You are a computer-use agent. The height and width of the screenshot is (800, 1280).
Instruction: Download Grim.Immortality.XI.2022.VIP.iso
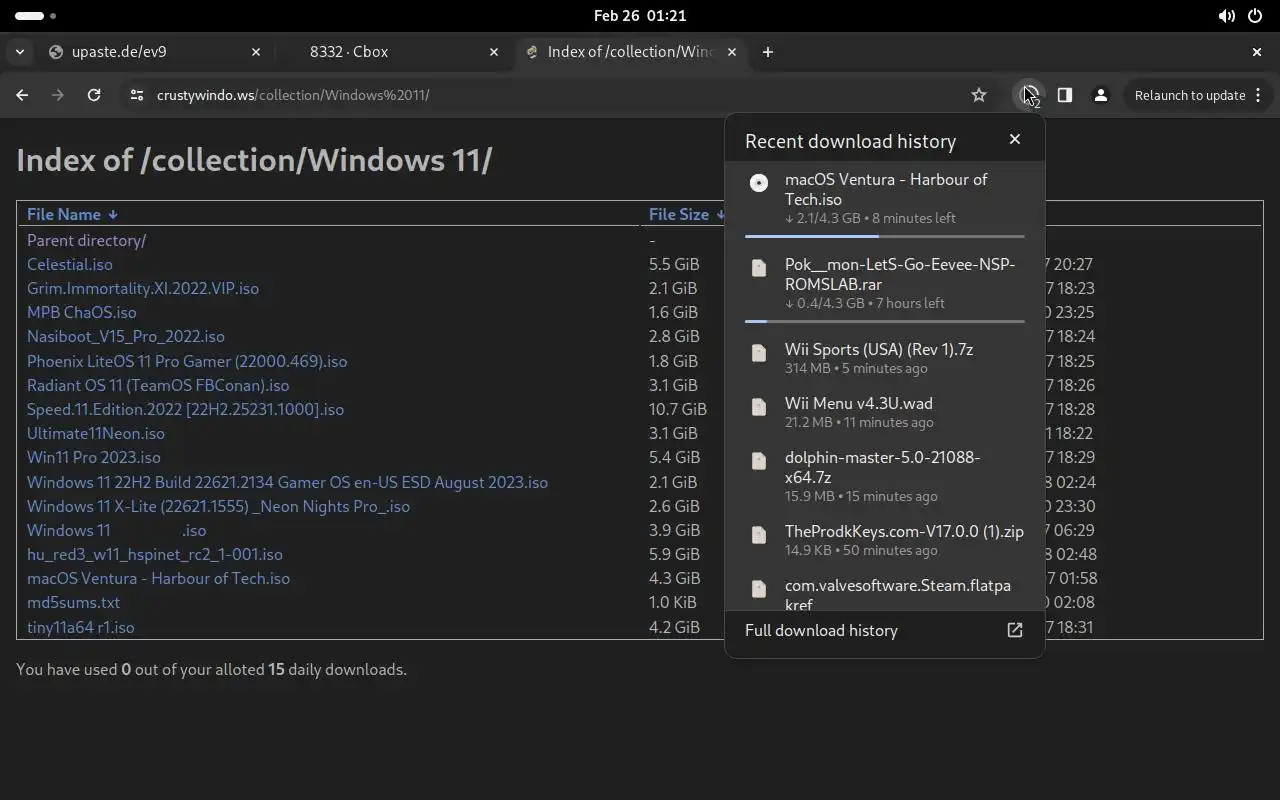(x=143, y=288)
